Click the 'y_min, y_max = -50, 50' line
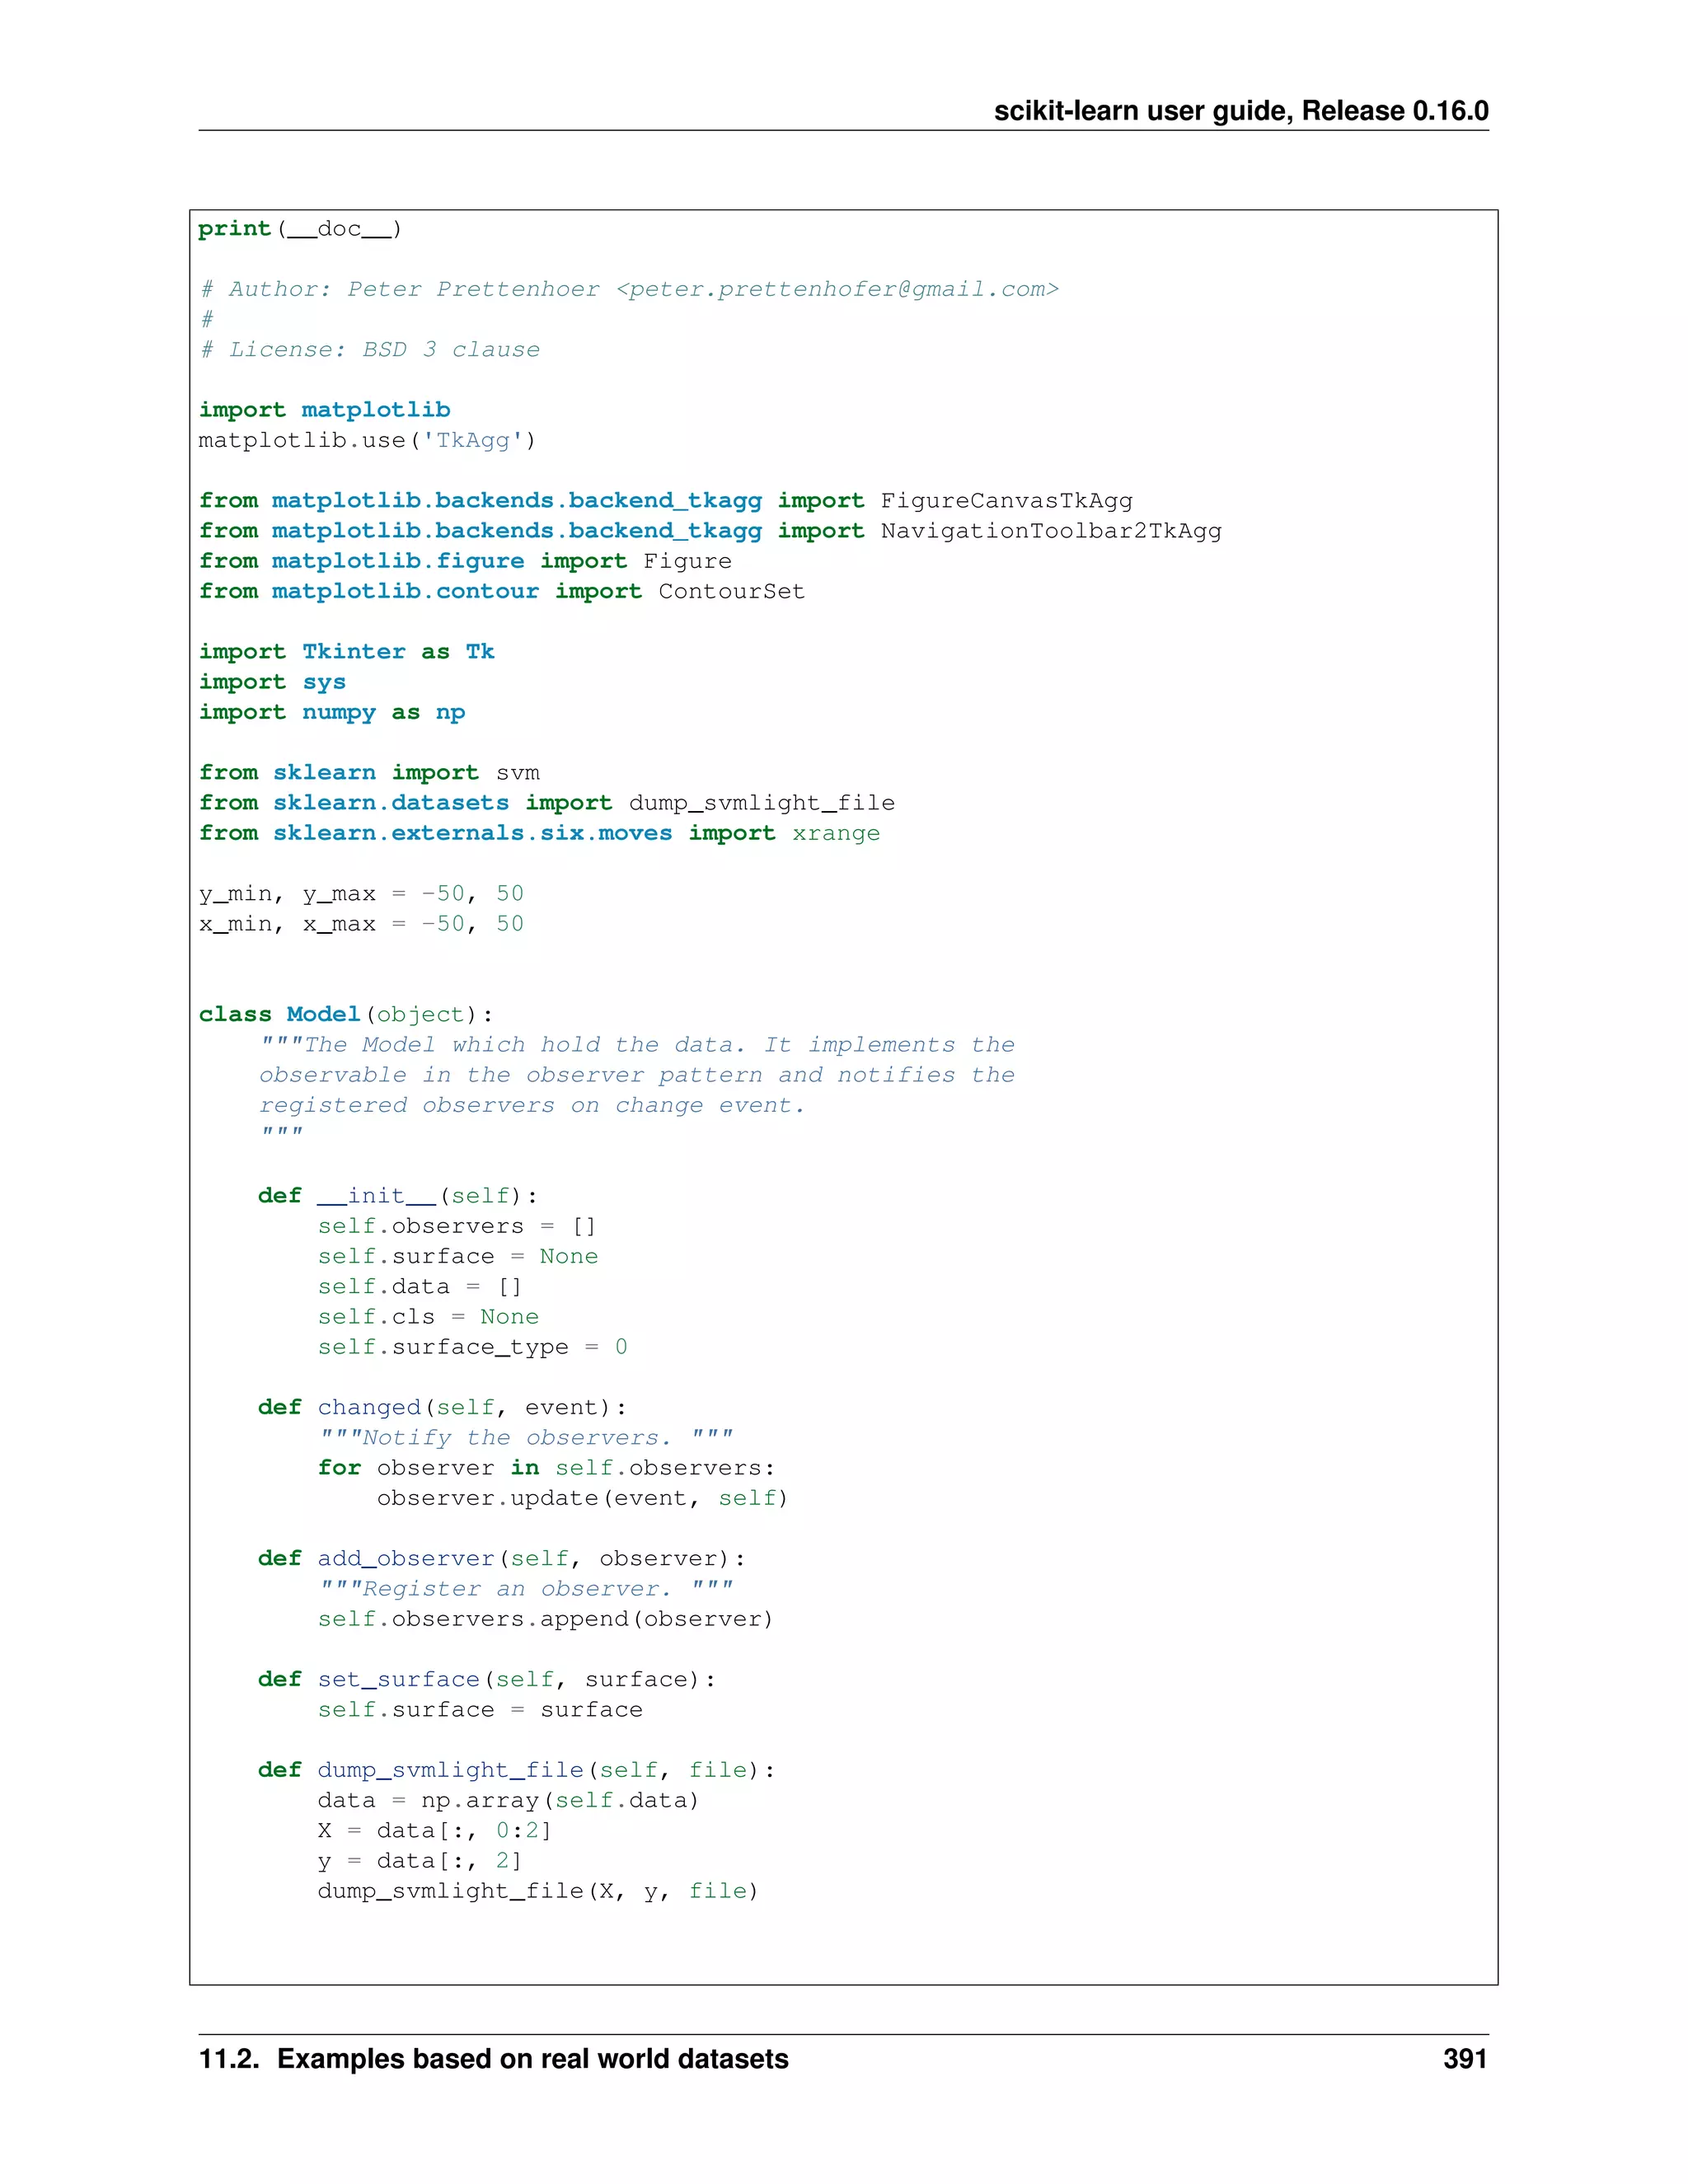The image size is (1688, 2184). 361,894
